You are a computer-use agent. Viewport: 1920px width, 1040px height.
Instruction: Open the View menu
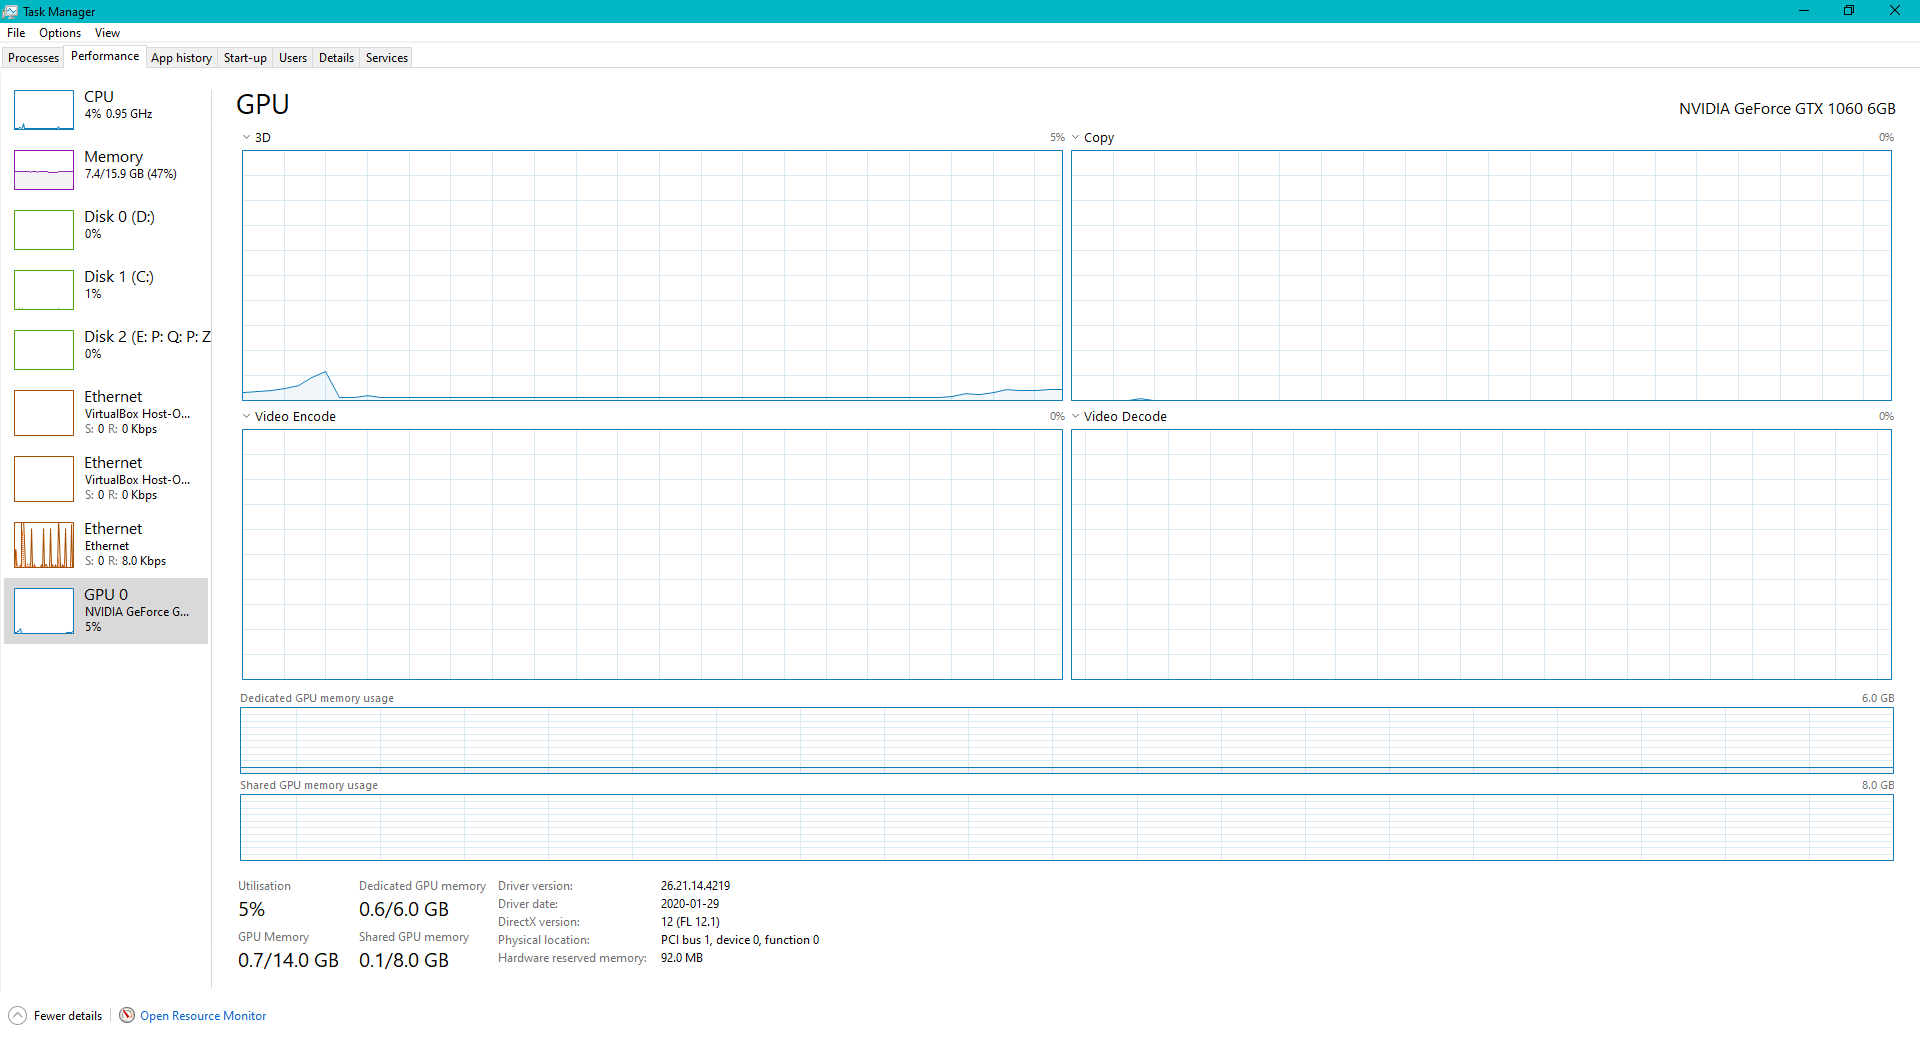coord(107,33)
